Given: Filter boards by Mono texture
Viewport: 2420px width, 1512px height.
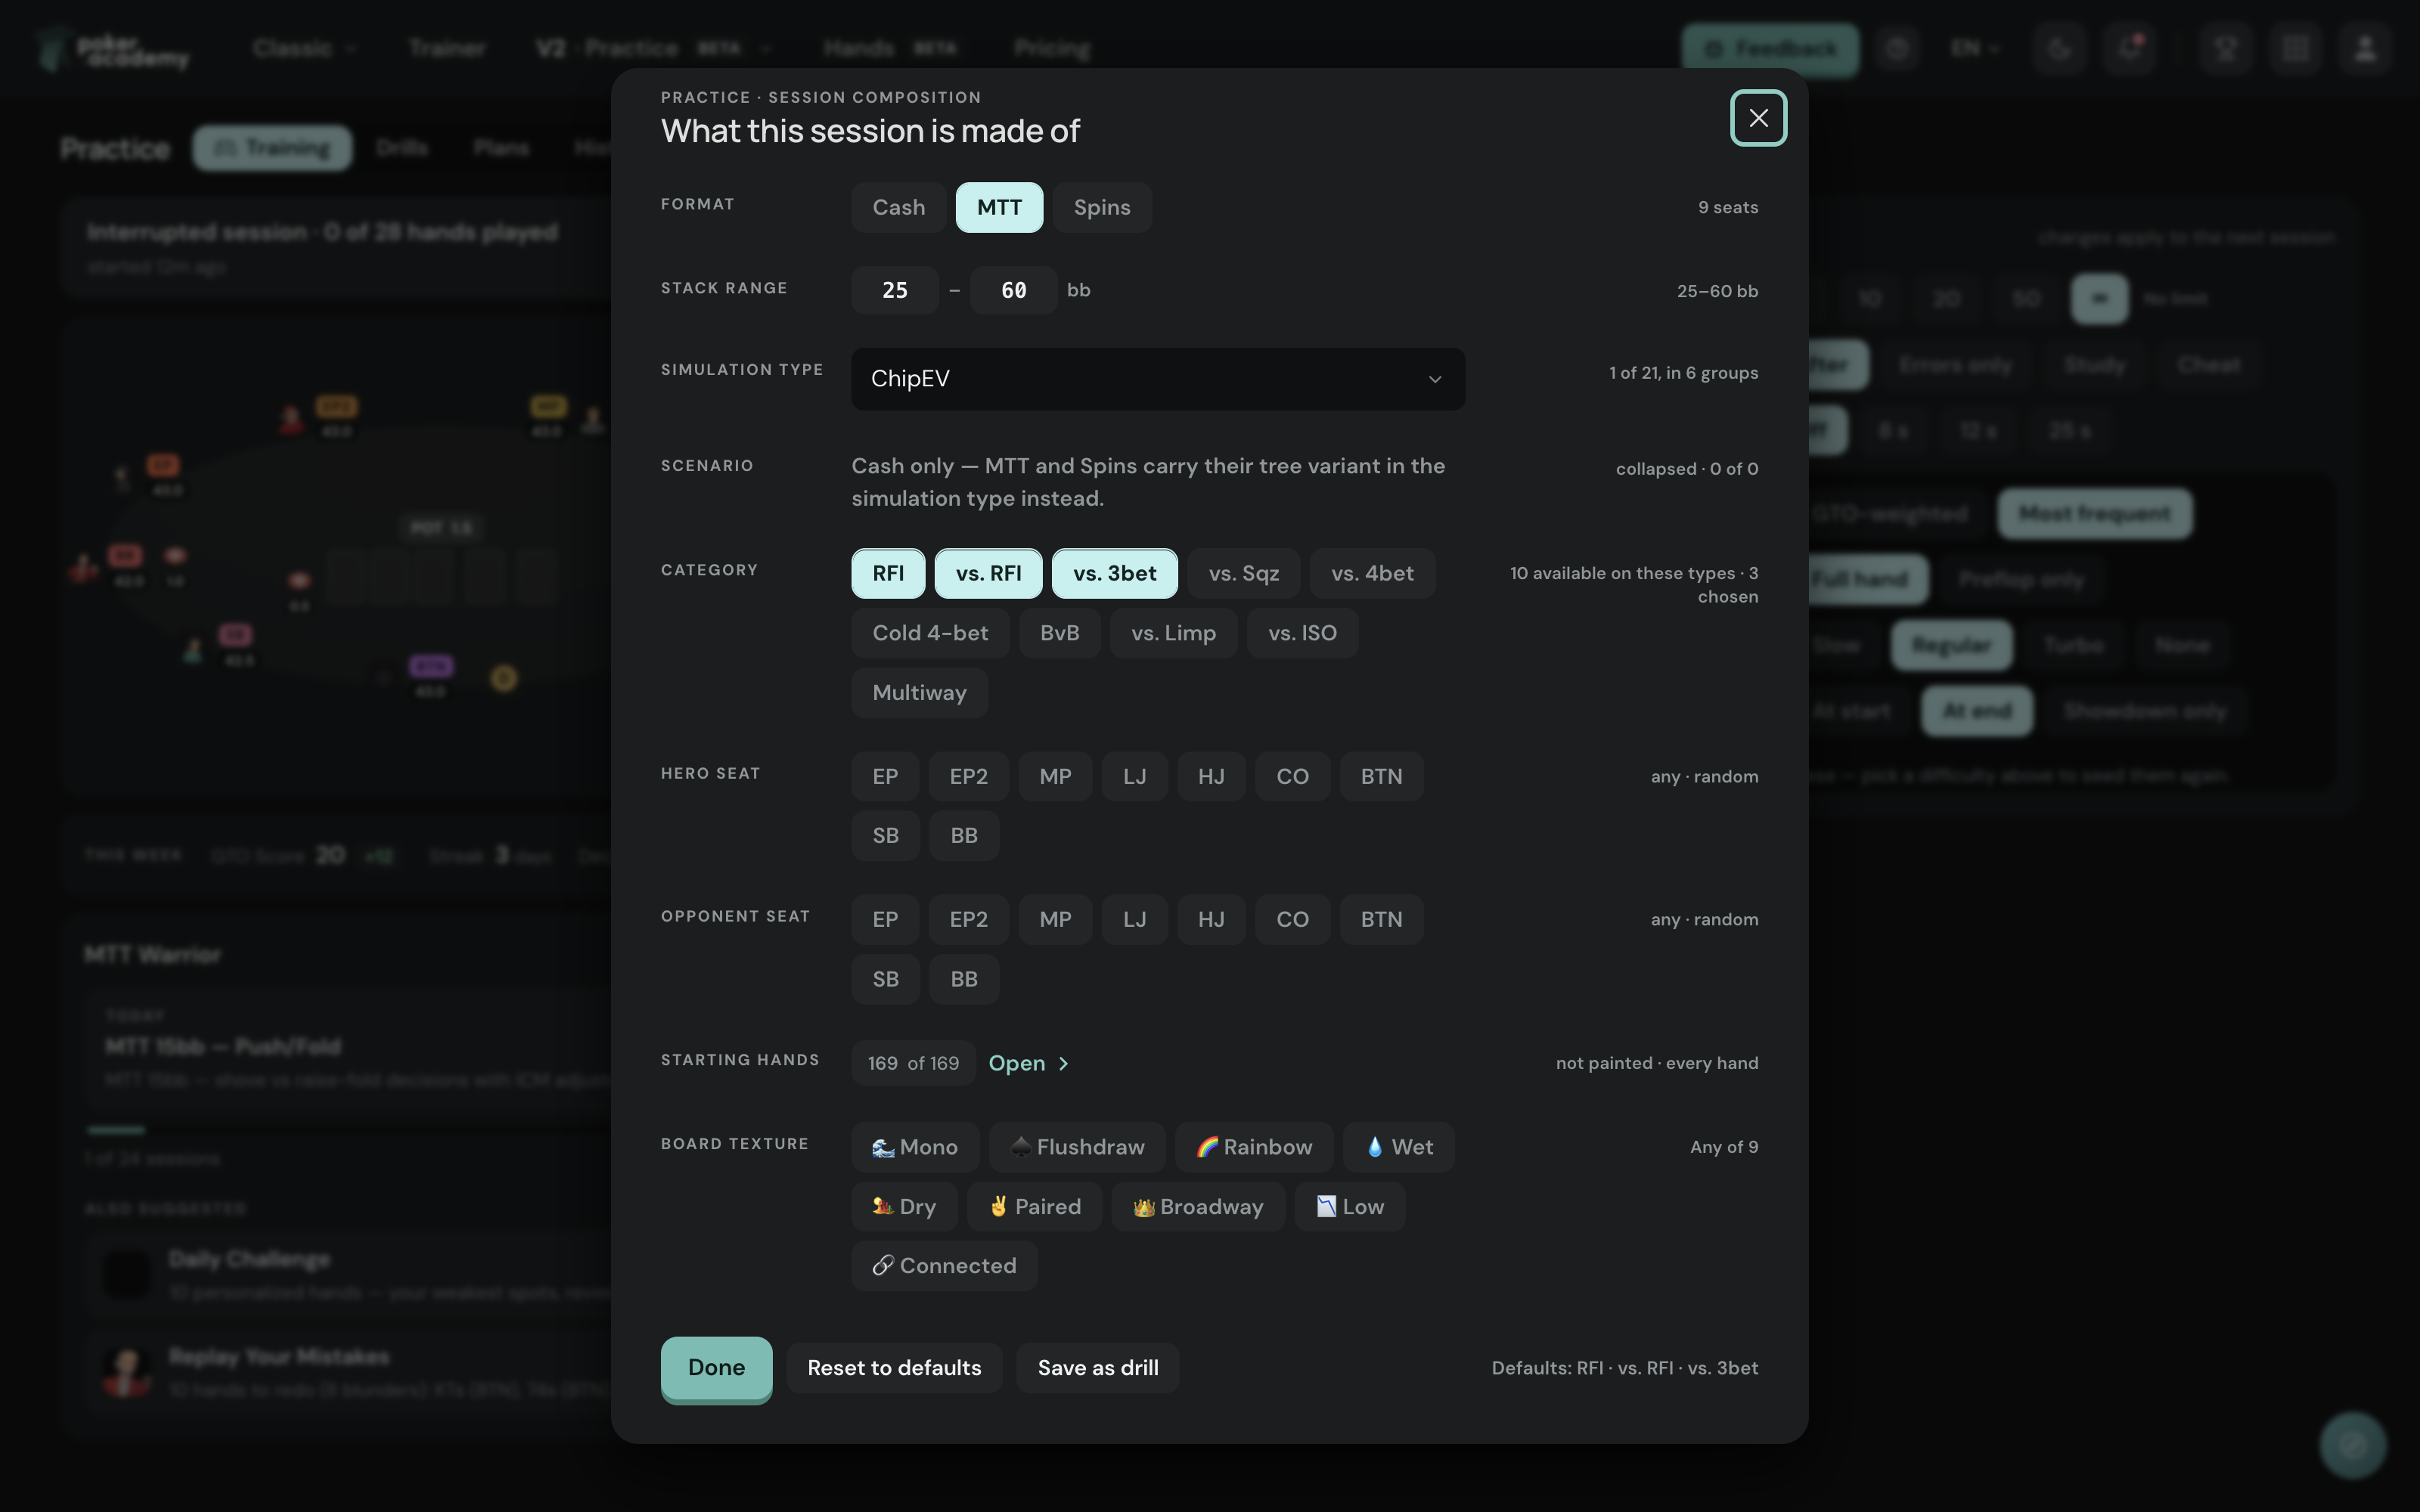Looking at the screenshot, I should (915, 1147).
